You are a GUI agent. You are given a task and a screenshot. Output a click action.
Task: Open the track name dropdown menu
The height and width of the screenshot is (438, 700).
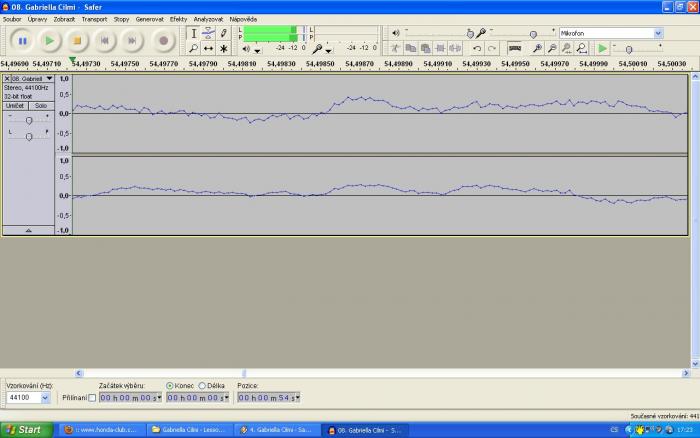click(x=50, y=78)
